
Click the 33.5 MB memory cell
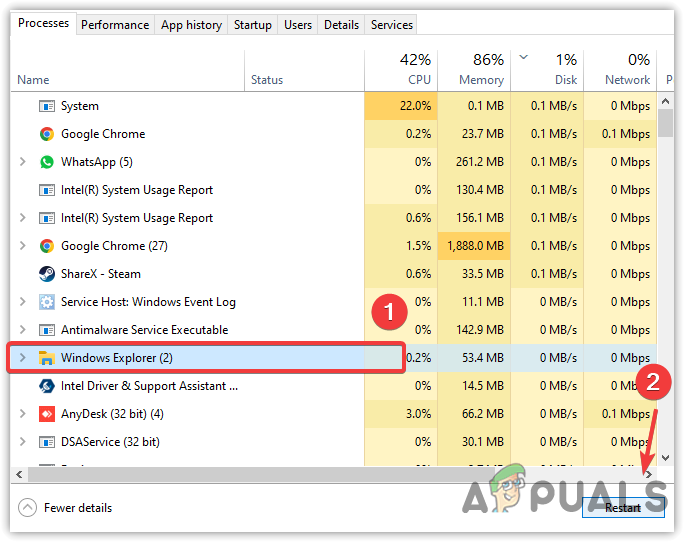[474, 274]
